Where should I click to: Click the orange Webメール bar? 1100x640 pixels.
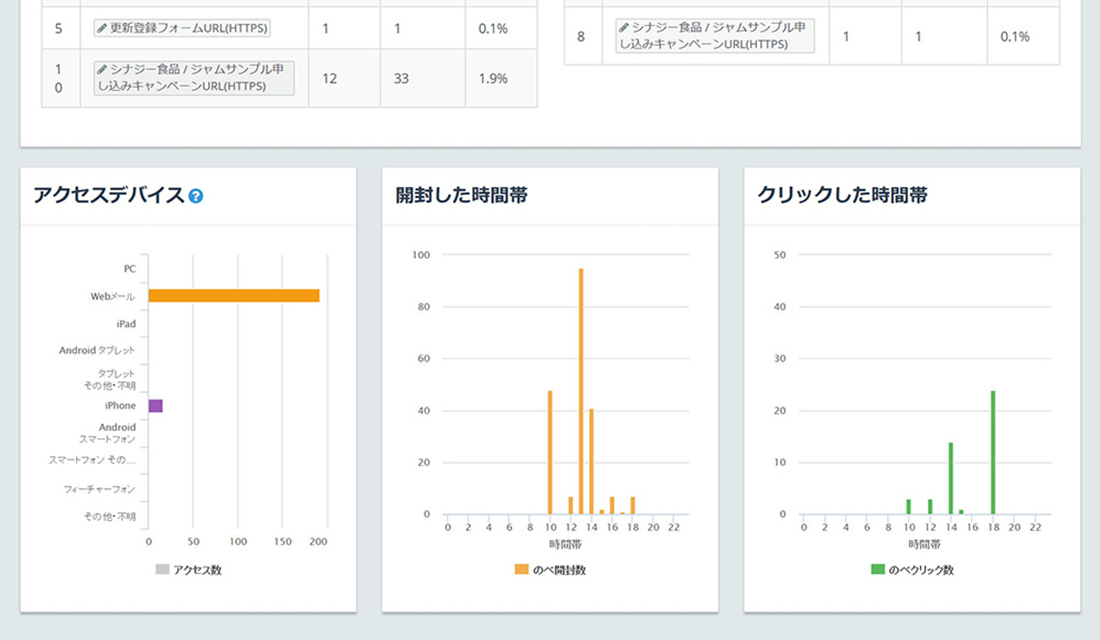pyautogui.click(x=234, y=295)
